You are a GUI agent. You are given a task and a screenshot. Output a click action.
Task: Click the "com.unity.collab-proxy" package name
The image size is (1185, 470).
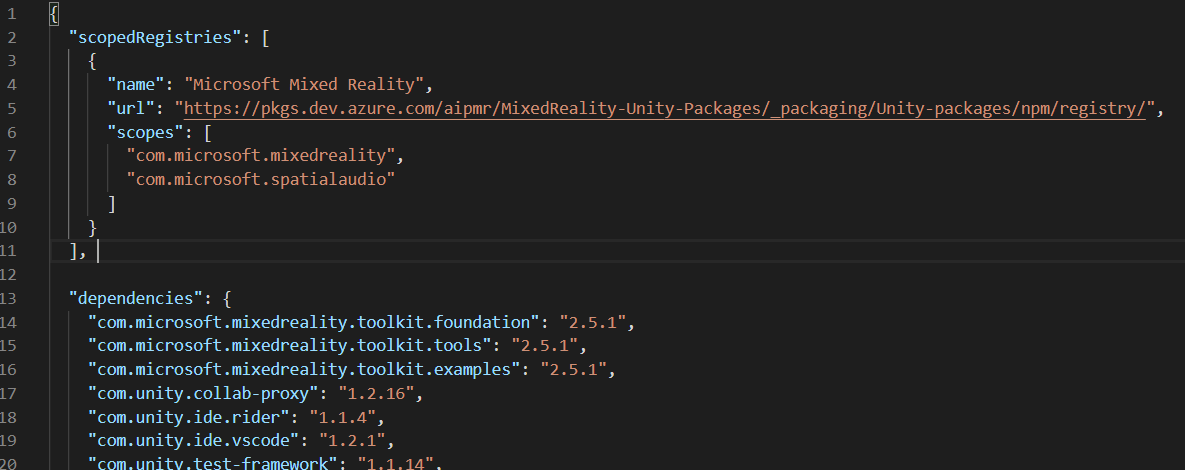click(x=203, y=394)
